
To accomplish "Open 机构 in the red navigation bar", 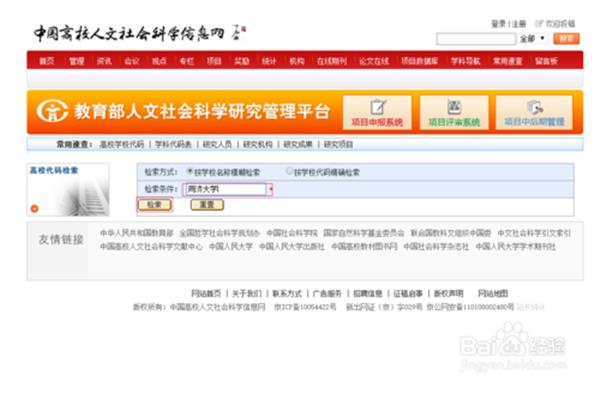I will point(297,61).
